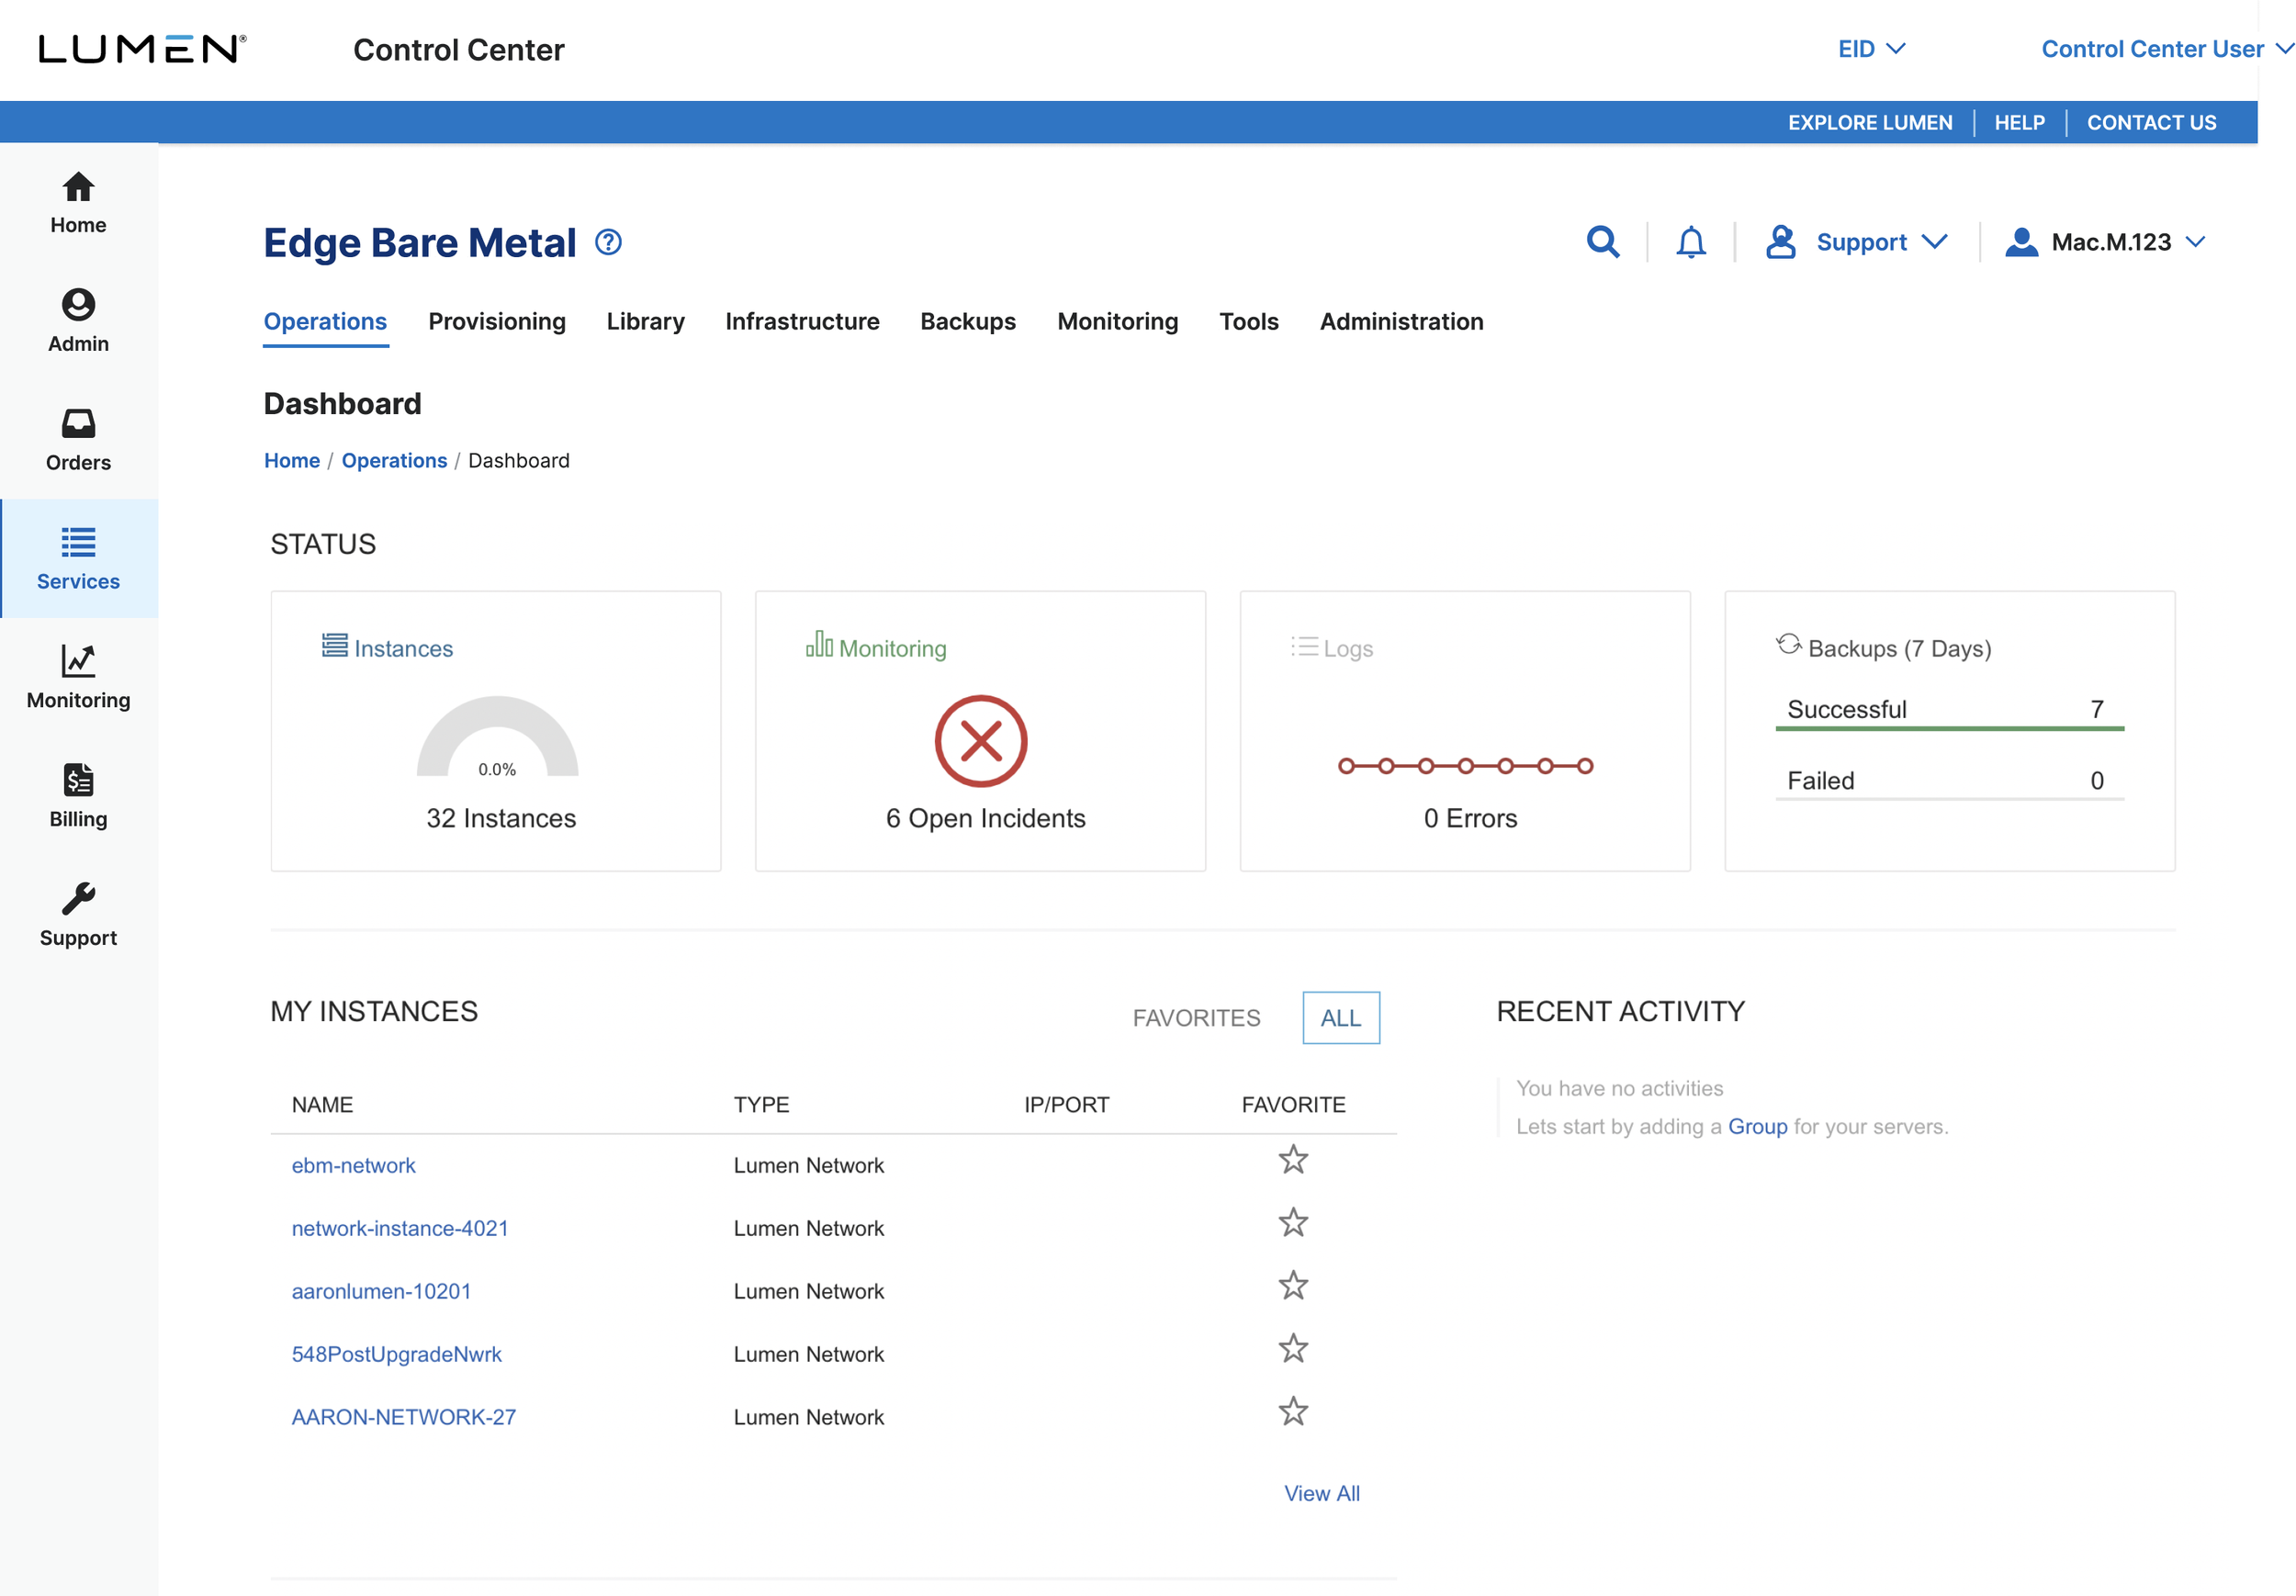Open the network-instance-4021 link
Image resolution: width=2296 pixels, height=1596 pixels.
pos(400,1228)
